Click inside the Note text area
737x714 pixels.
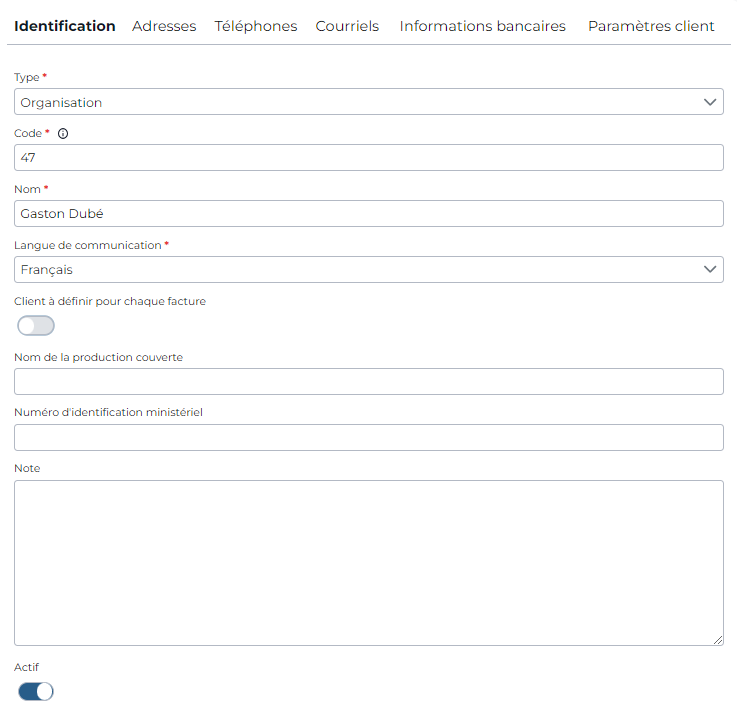point(368,563)
